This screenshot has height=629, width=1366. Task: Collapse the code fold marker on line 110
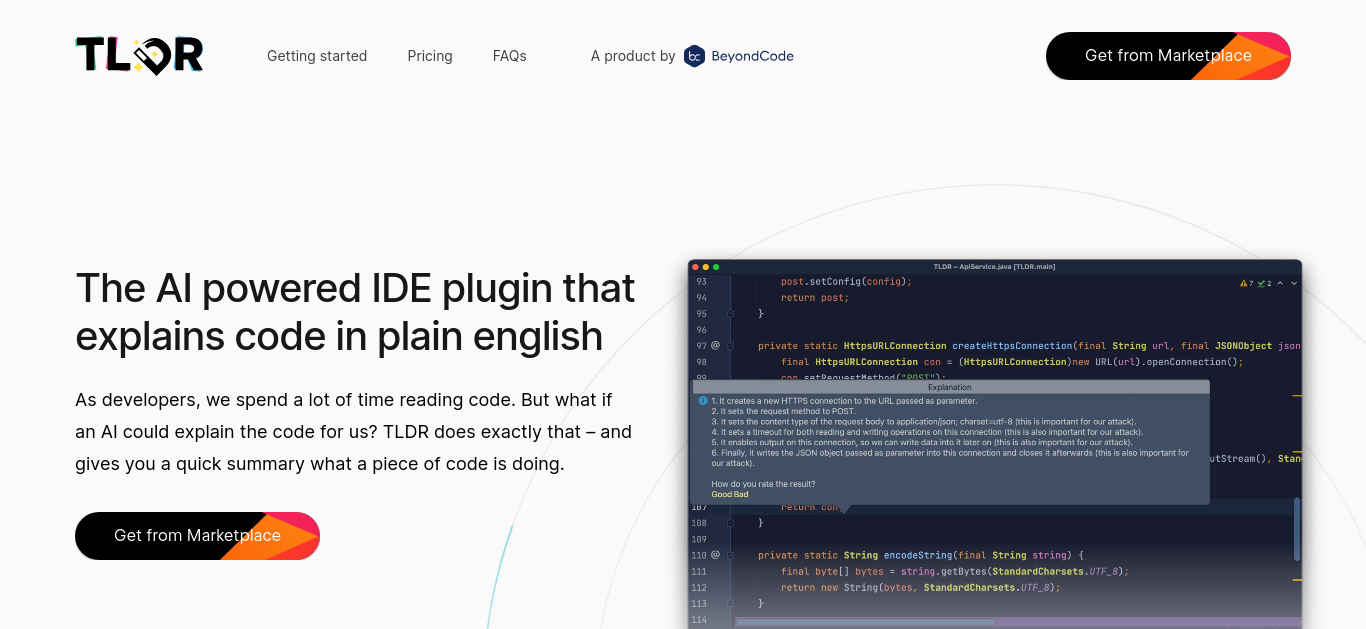pos(731,555)
